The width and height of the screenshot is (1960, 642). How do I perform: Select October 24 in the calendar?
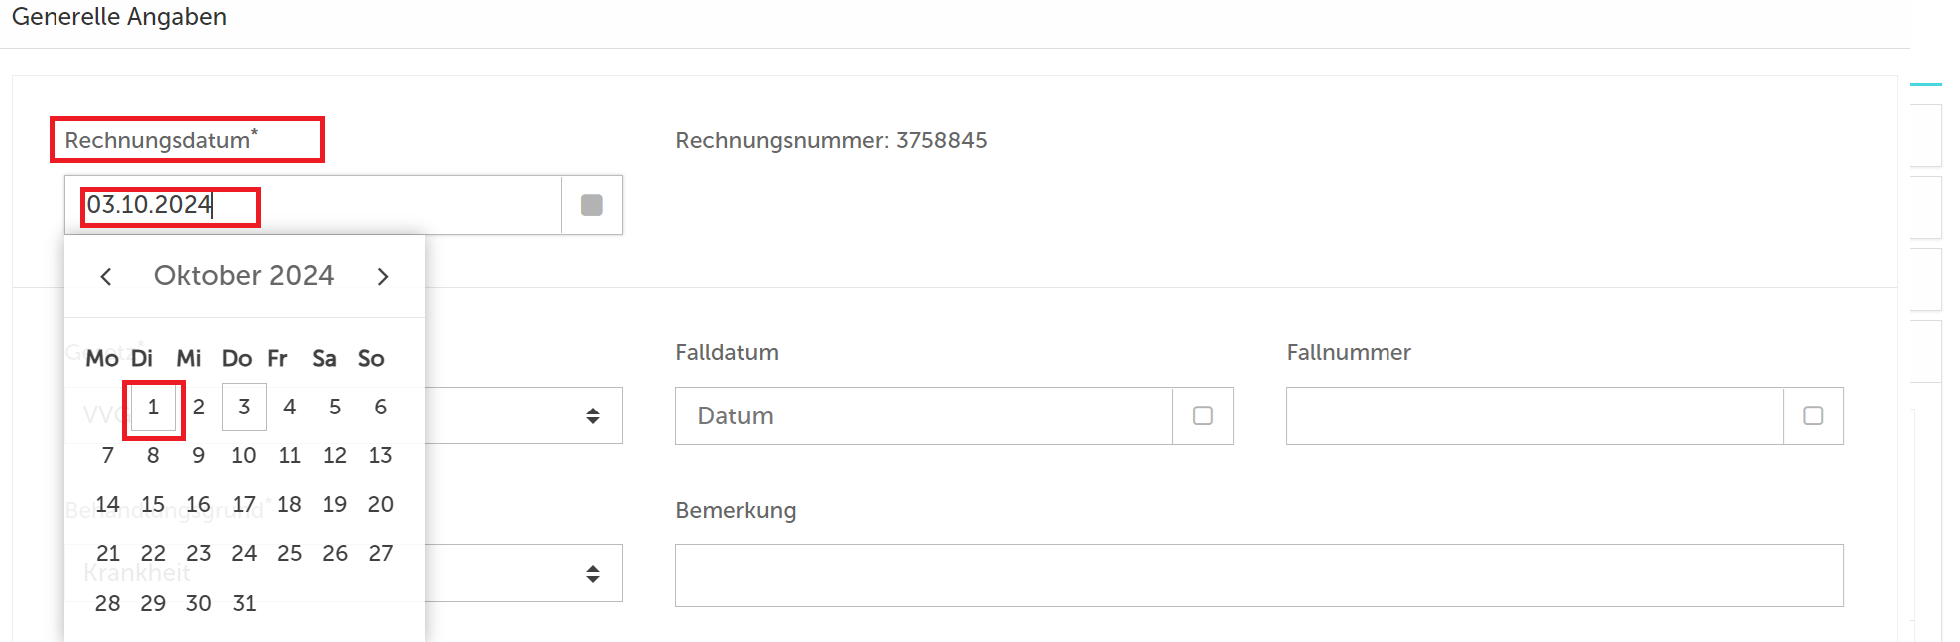pyautogui.click(x=244, y=554)
